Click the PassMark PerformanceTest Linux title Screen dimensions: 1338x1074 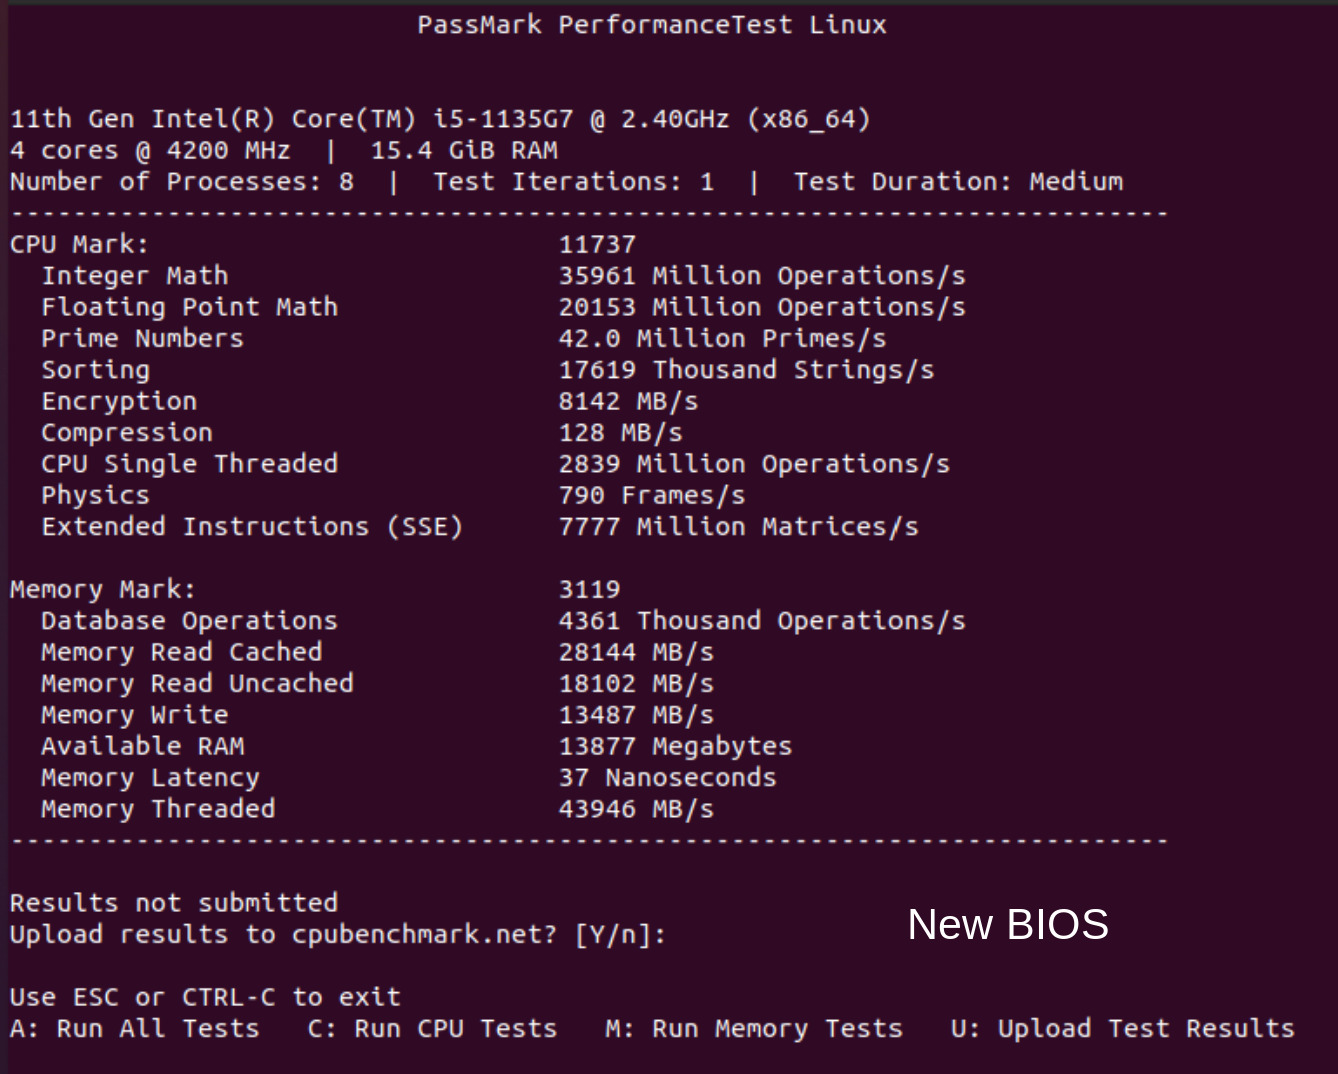pos(652,25)
